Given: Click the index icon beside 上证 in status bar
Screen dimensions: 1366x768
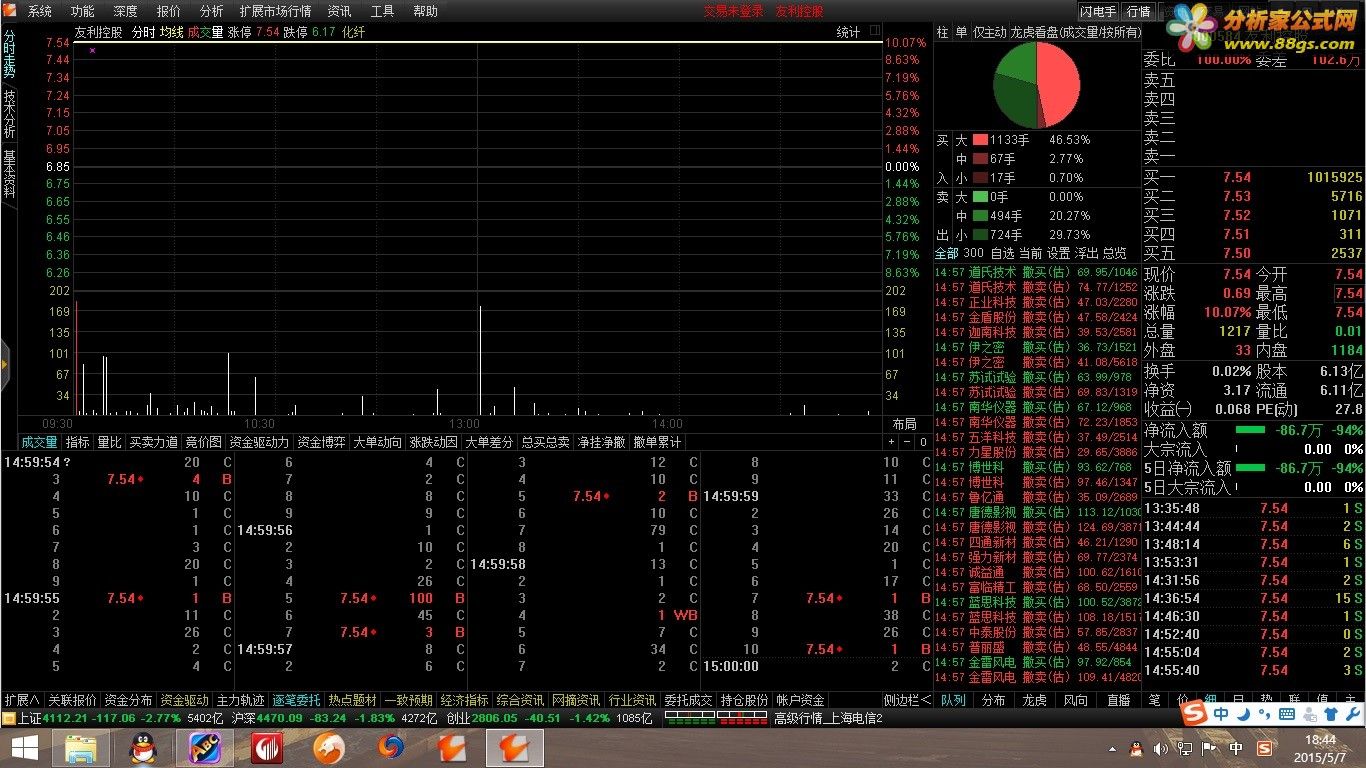Looking at the screenshot, I should pyautogui.click(x=8, y=718).
